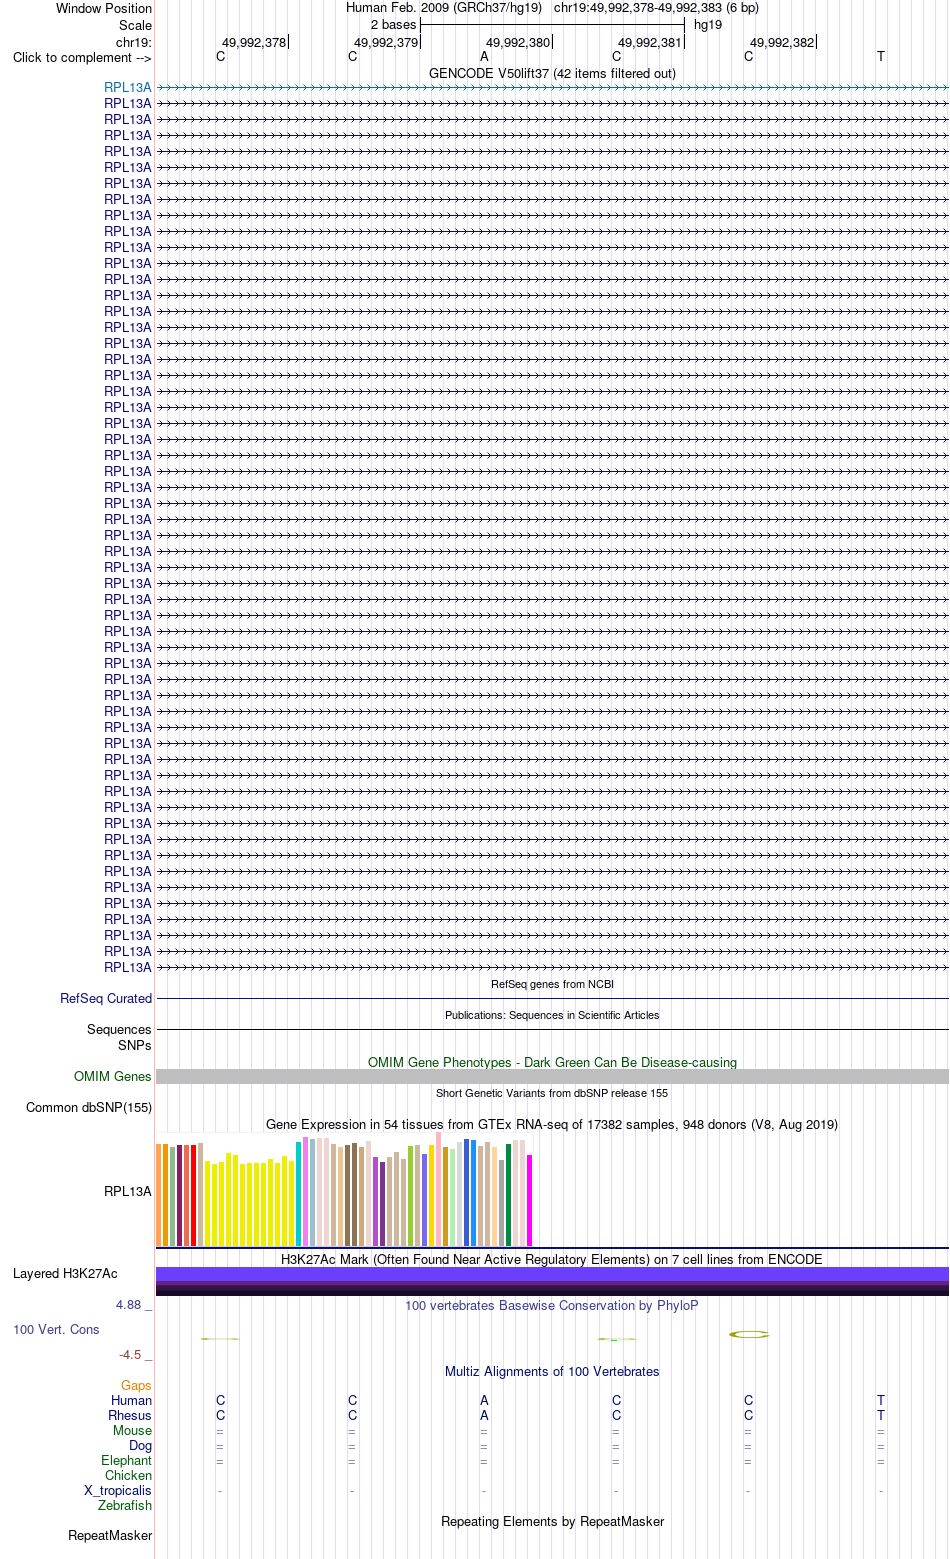Image resolution: width=950 pixels, height=1559 pixels.
Task: Select the Elephant species label
Action: click(x=127, y=1461)
